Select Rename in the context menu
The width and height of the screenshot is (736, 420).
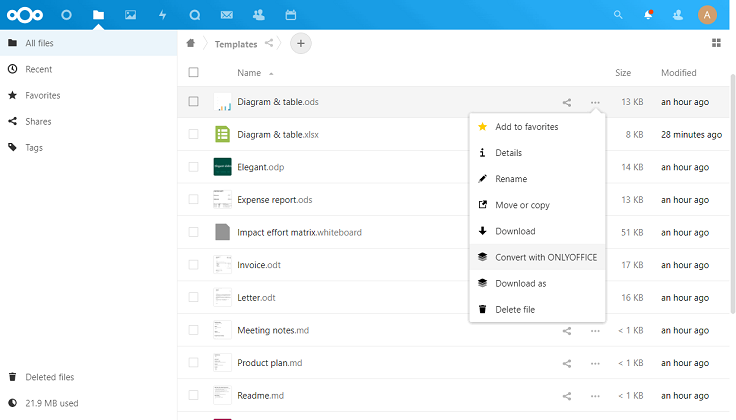click(x=511, y=179)
